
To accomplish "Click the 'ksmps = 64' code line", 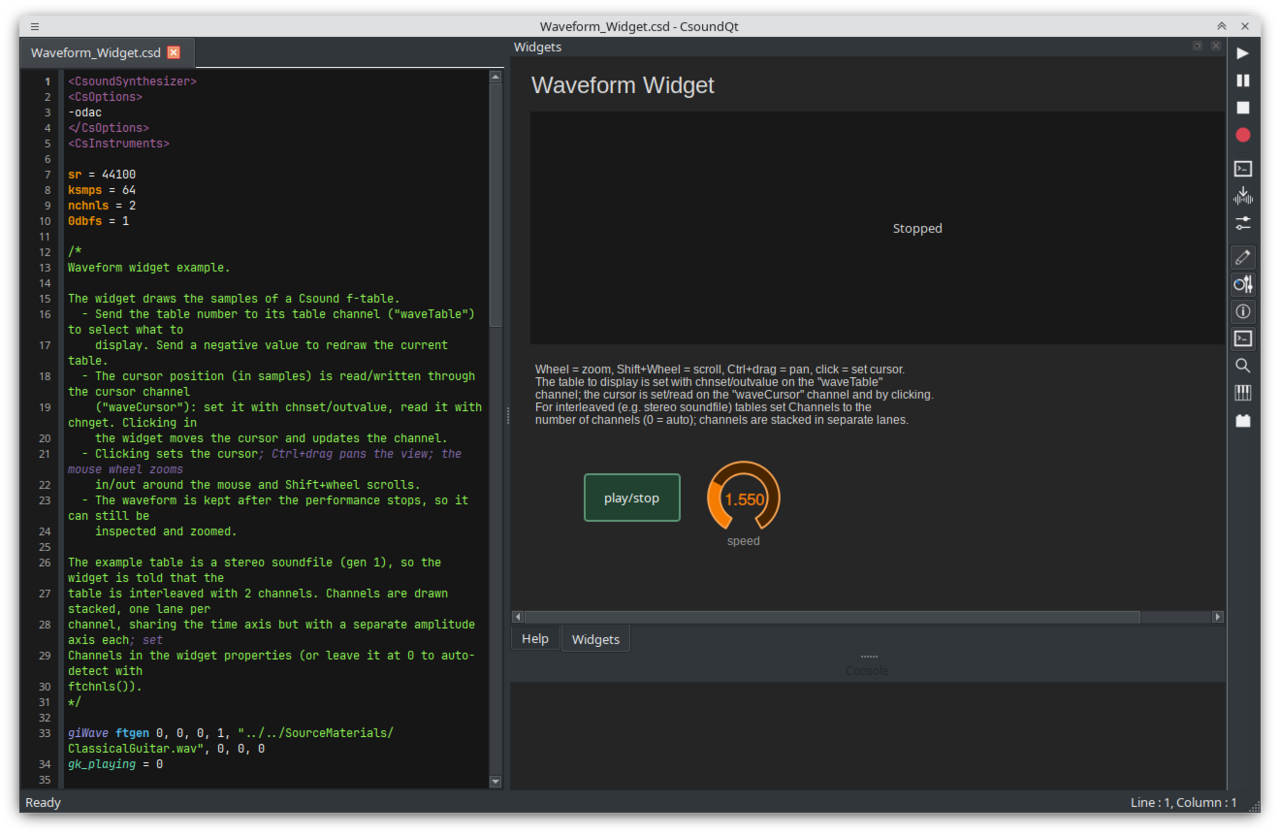I will (x=102, y=190).
